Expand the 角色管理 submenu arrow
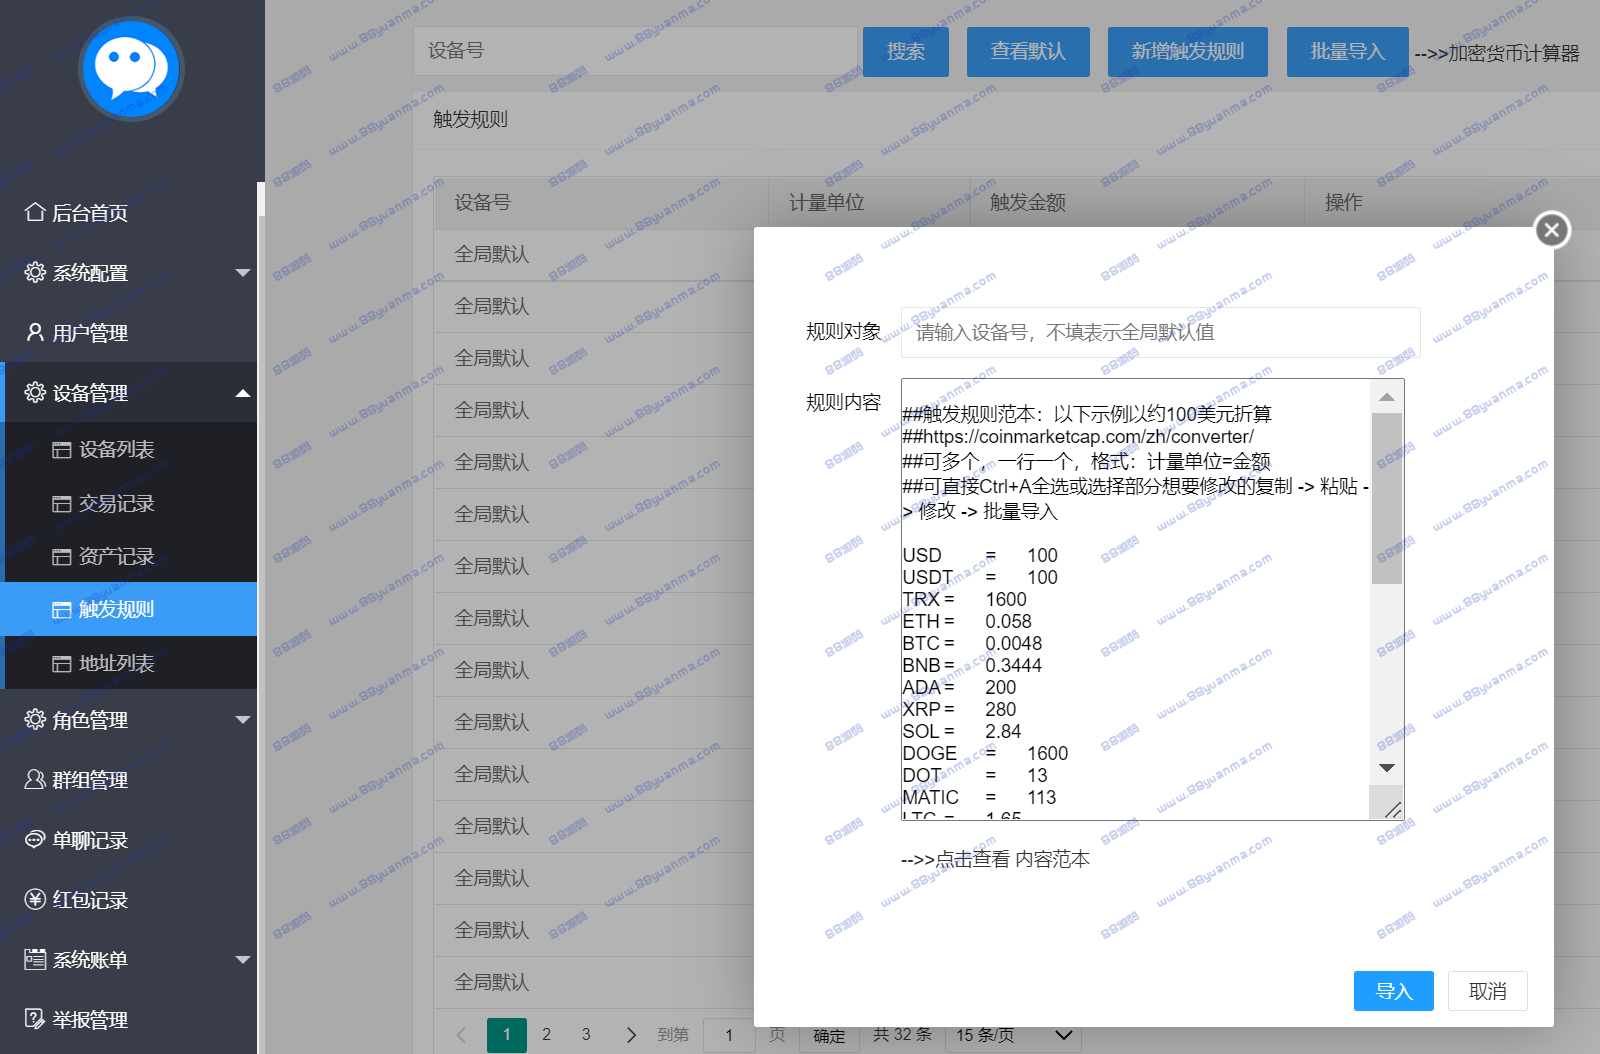The height and width of the screenshot is (1054, 1600). tap(242, 720)
